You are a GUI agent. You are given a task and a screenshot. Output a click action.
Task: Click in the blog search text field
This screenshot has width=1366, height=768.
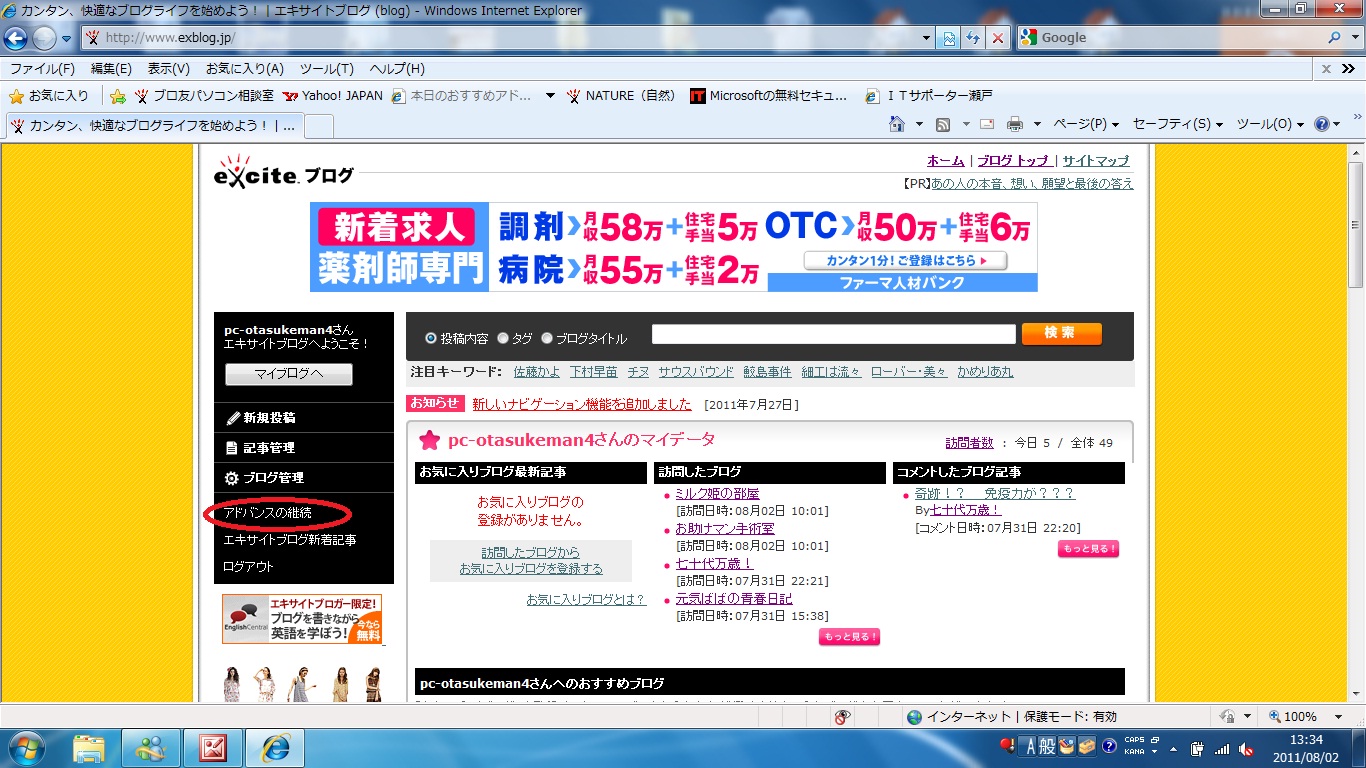834,334
